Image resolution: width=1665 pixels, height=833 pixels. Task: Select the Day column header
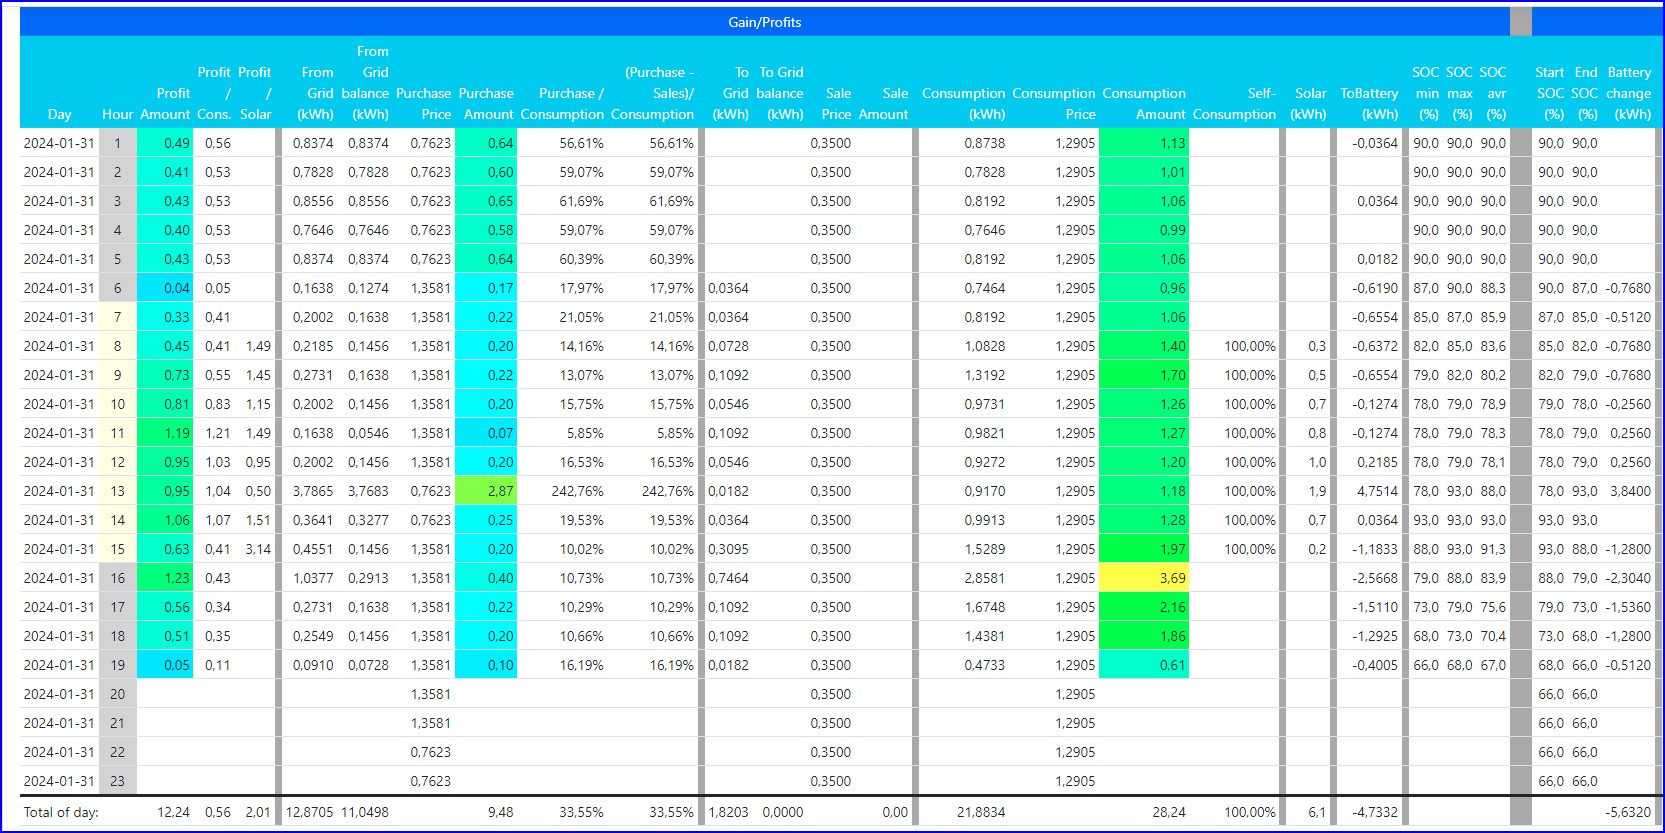(x=59, y=114)
